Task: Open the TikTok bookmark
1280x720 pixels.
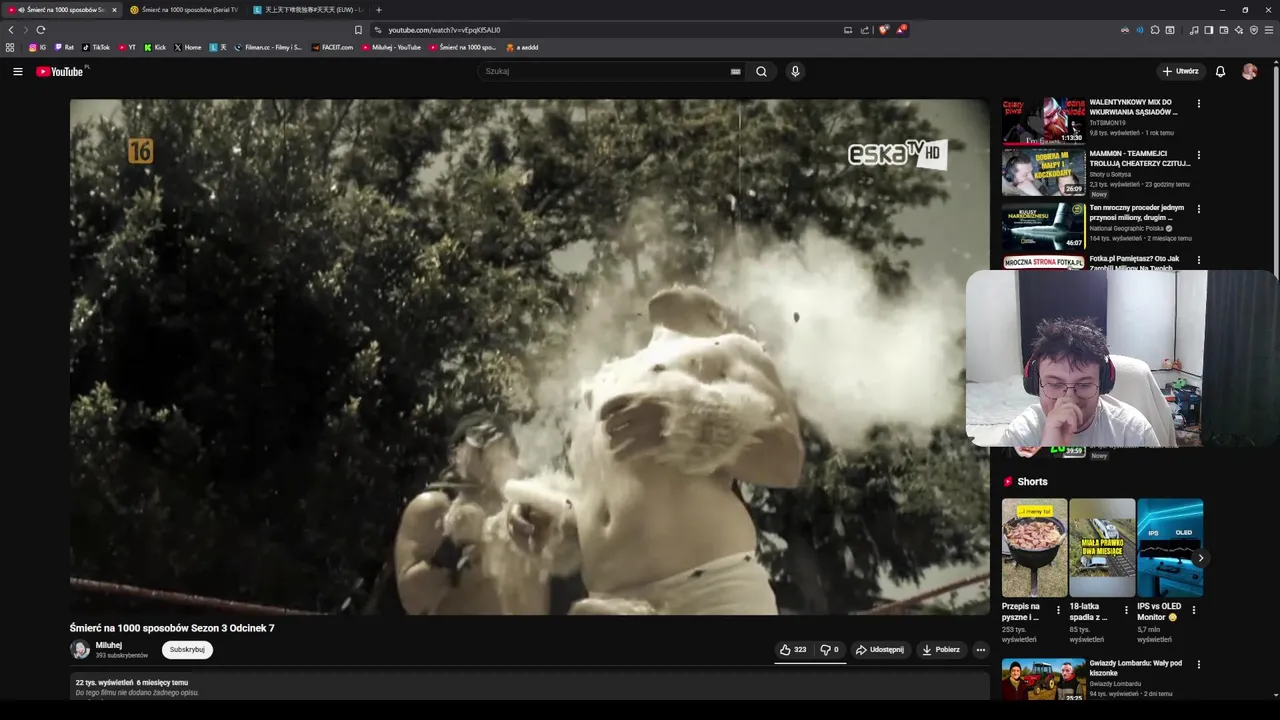Action: tap(96, 47)
